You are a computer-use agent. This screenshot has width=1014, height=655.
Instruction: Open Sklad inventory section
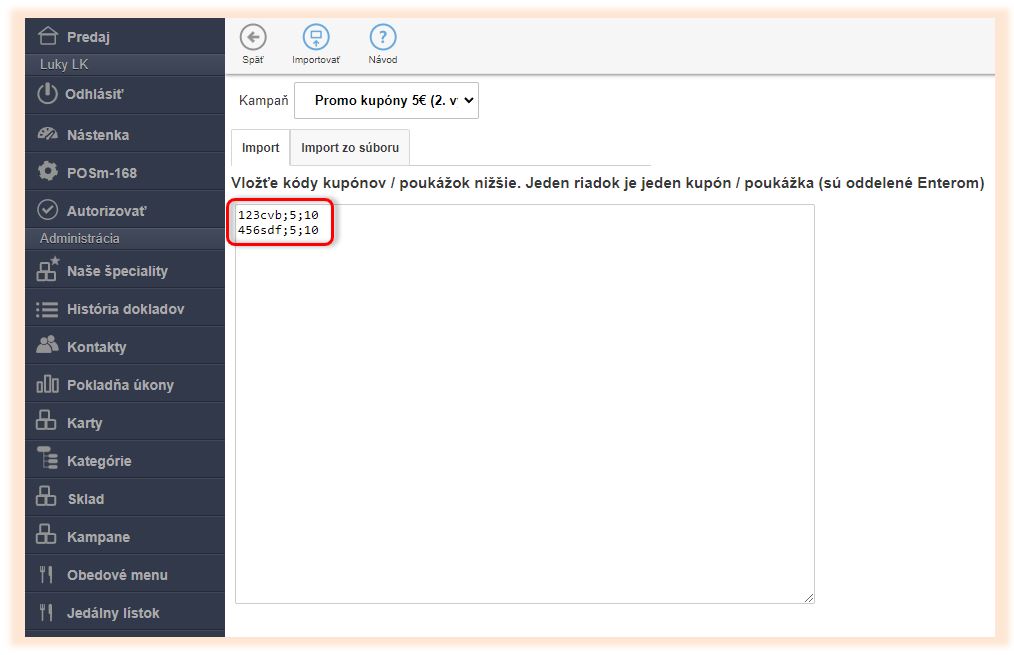point(85,499)
